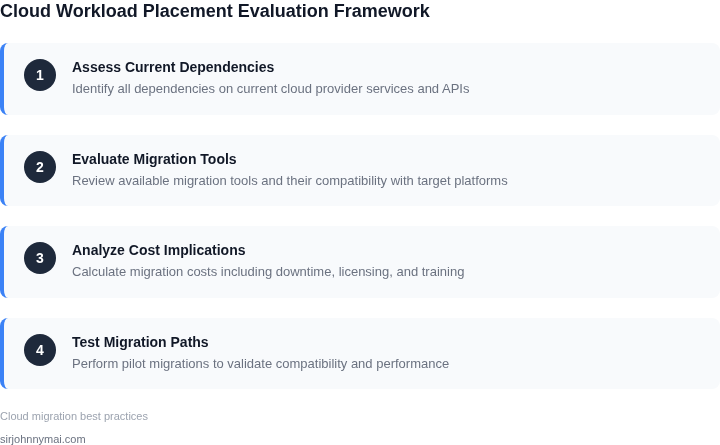
Task: Click the 'Cloud migration best practices' caption
Action: click(x=74, y=416)
